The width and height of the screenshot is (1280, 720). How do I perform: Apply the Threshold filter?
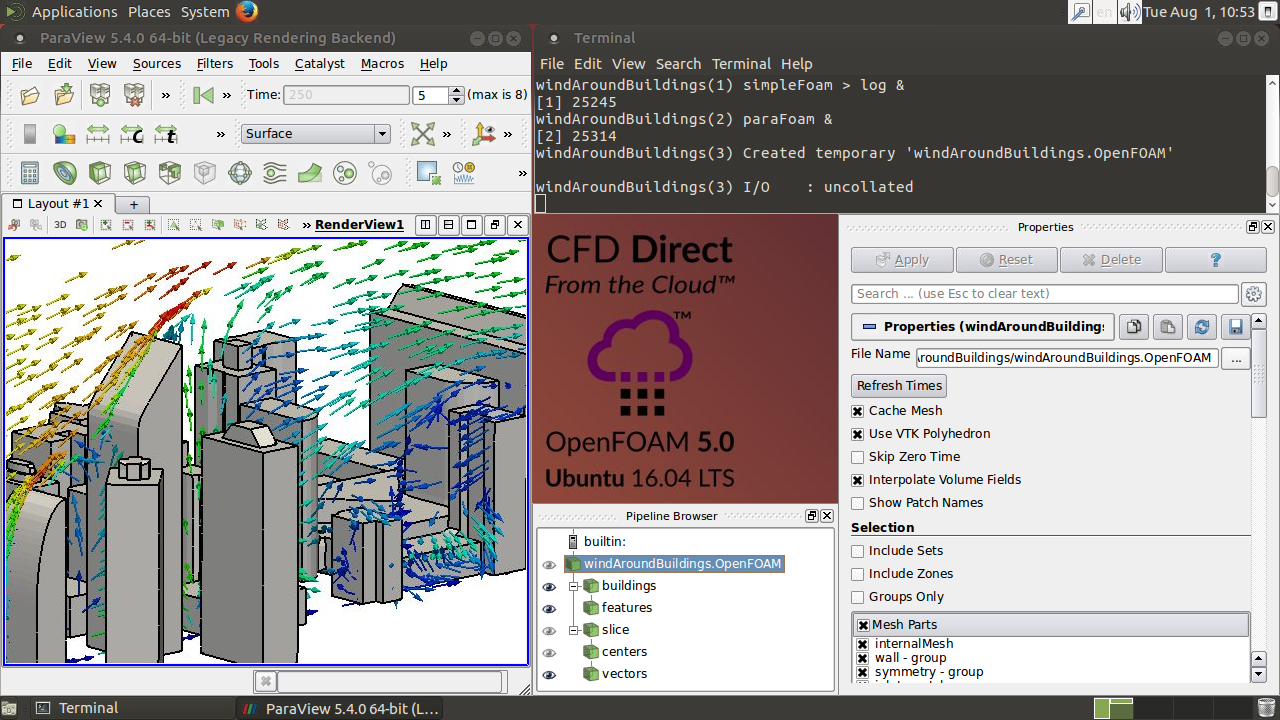click(x=170, y=173)
